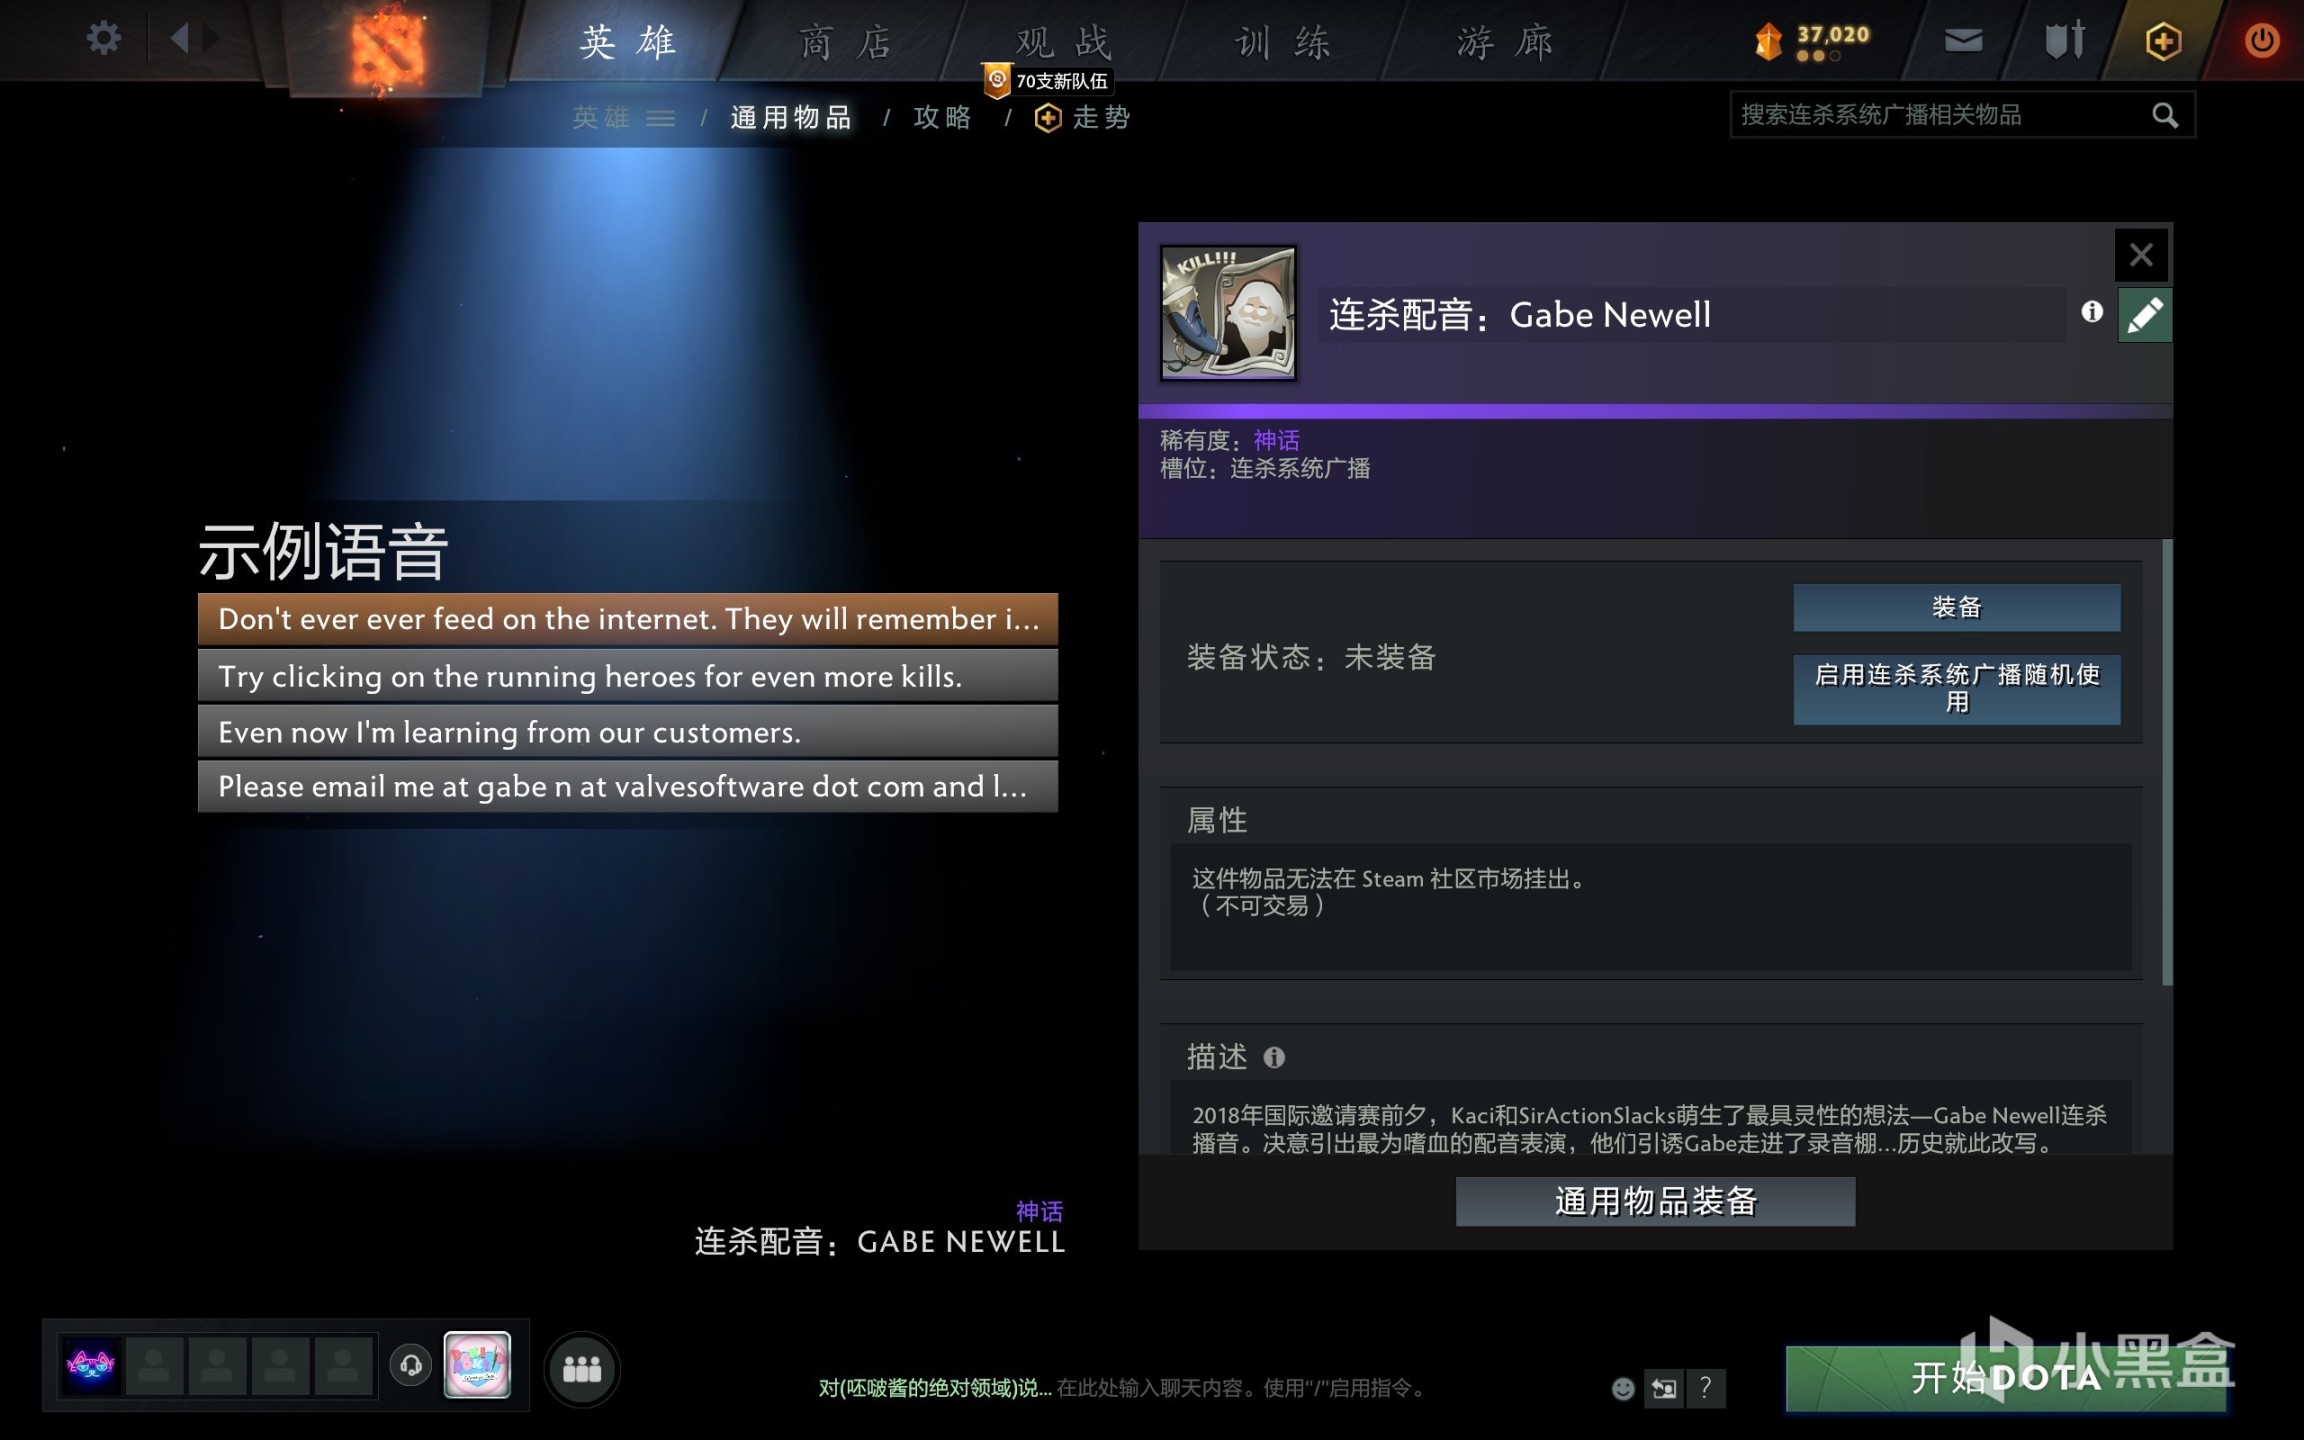This screenshot has width=2304, height=1440.
Task: Click the 开始DOTA play button
Action: 2006,1378
